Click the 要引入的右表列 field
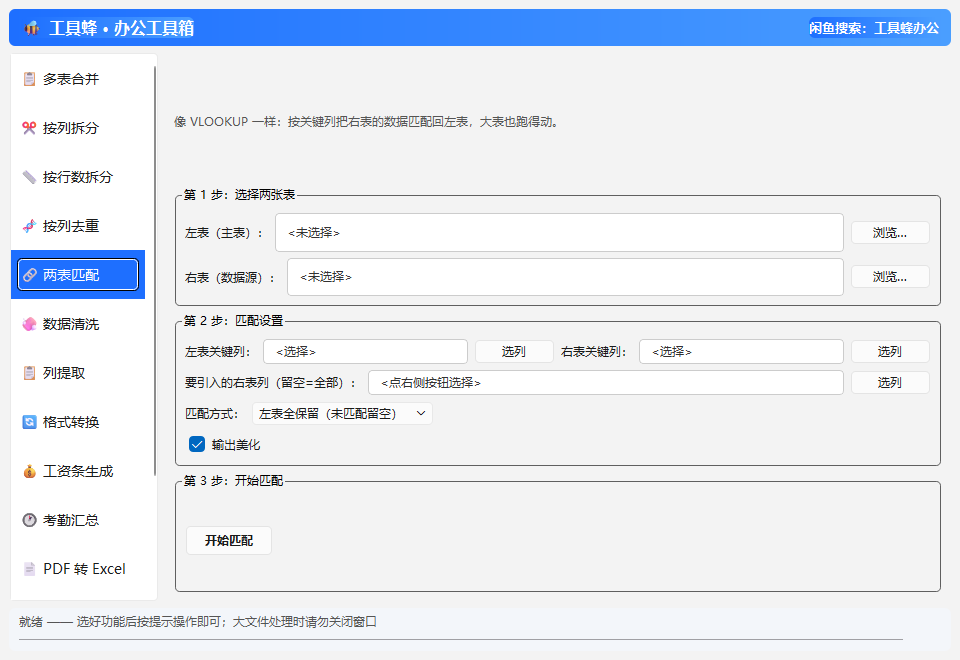The width and height of the screenshot is (960, 660). pos(606,383)
